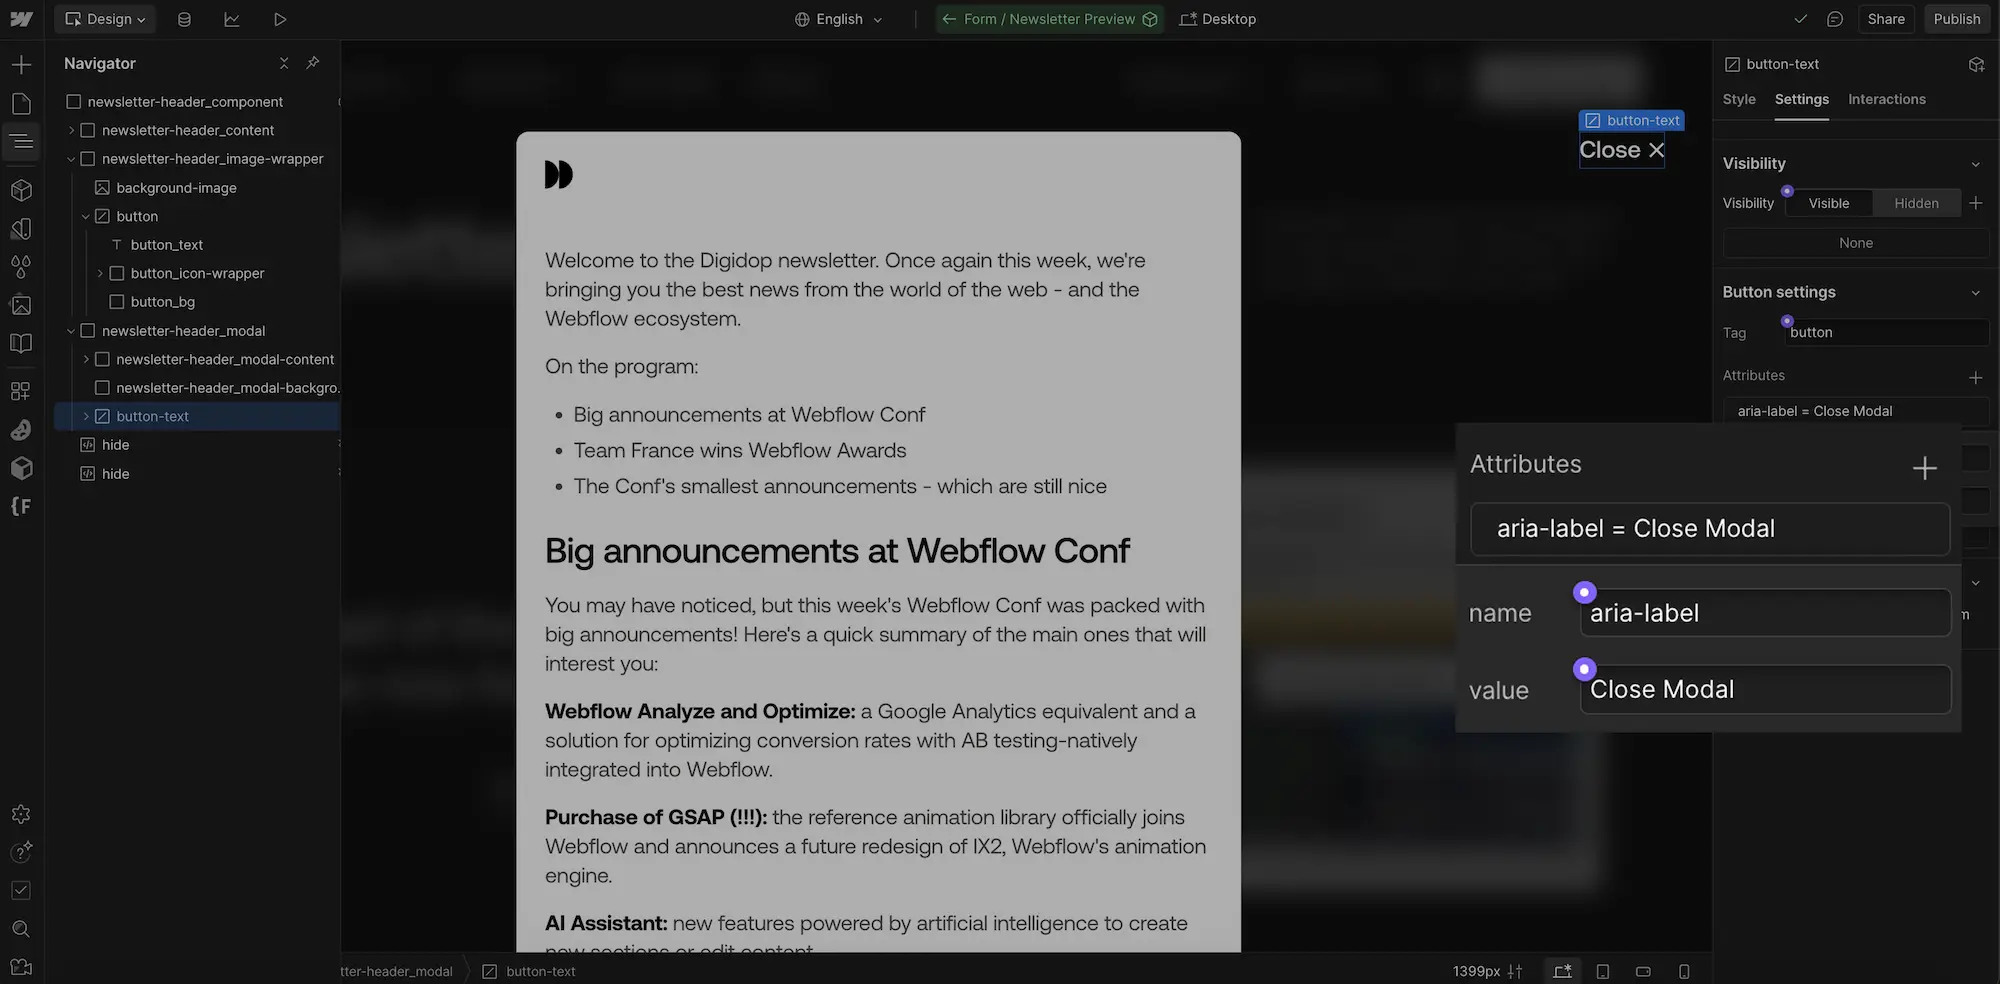Collapse the Button settings section chevron
This screenshot has height=984, width=2000.
click(x=1975, y=293)
